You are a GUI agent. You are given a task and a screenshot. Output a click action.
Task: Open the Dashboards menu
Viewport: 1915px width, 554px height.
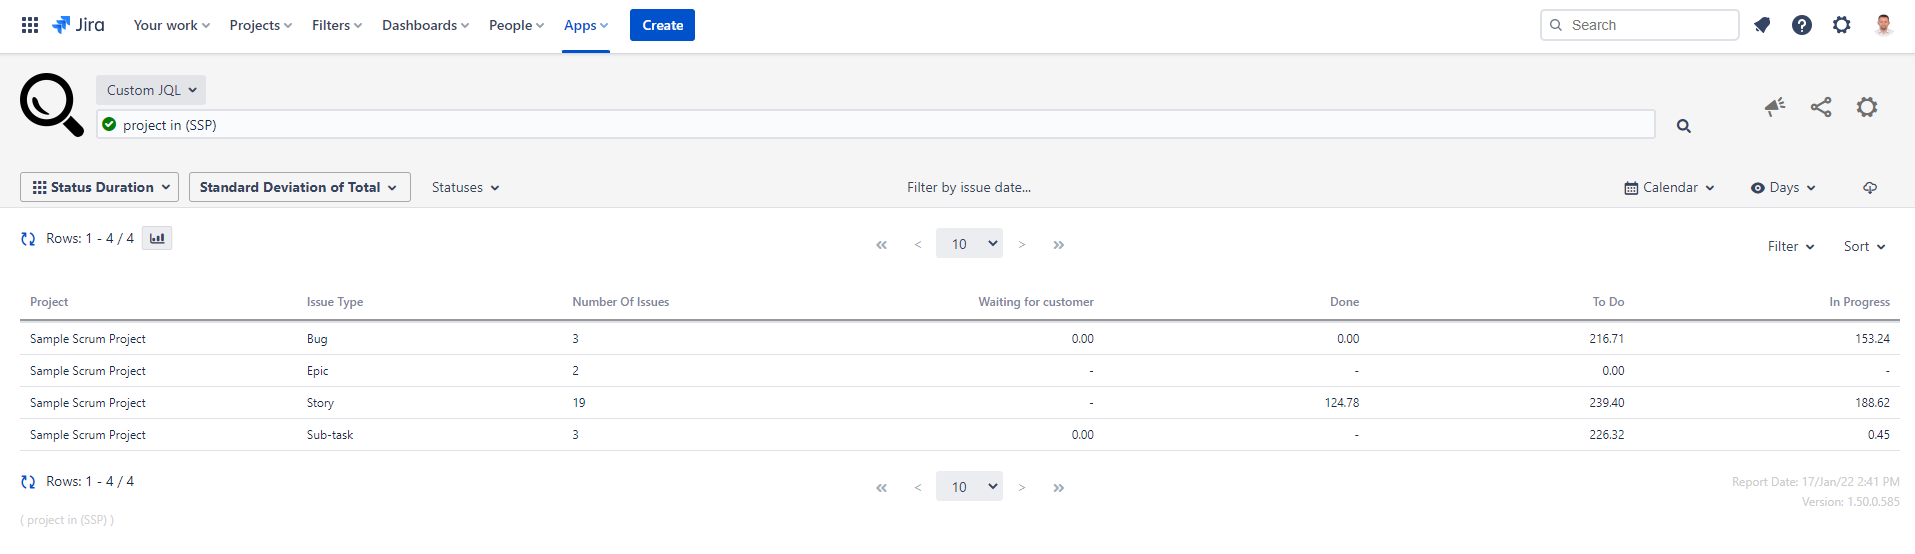425,25
